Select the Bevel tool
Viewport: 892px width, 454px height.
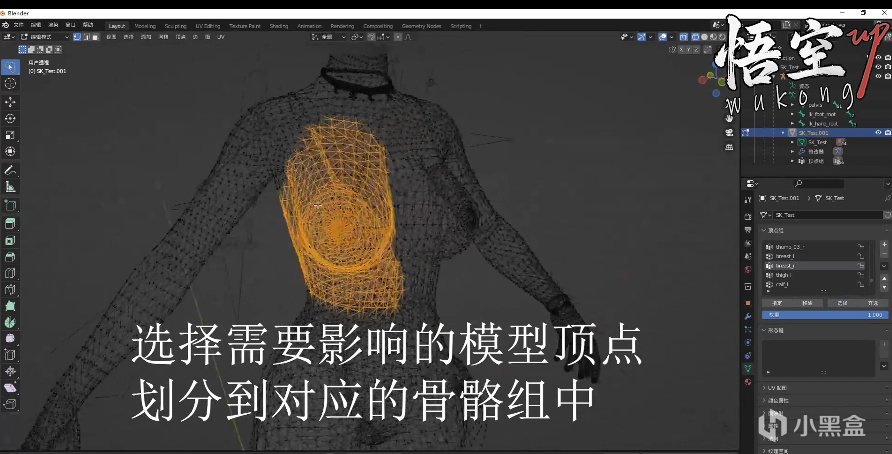pos(10,257)
